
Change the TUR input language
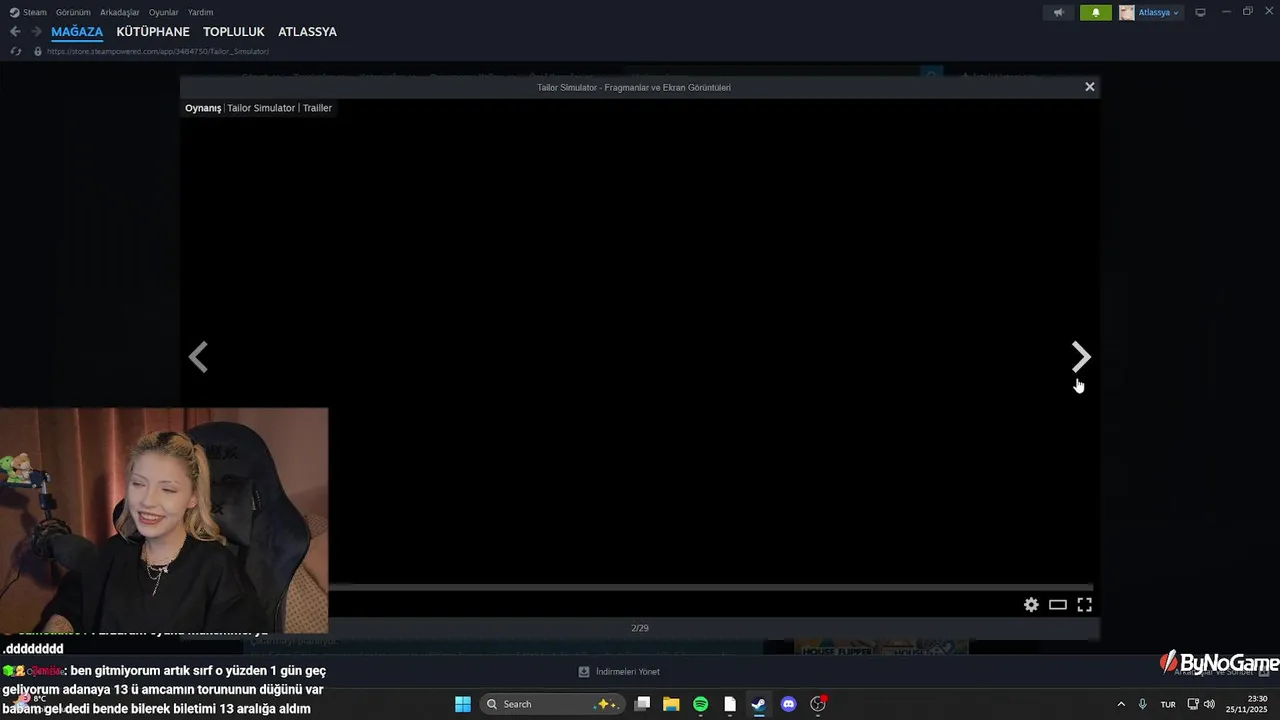pyautogui.click(x=1168, y=704)
